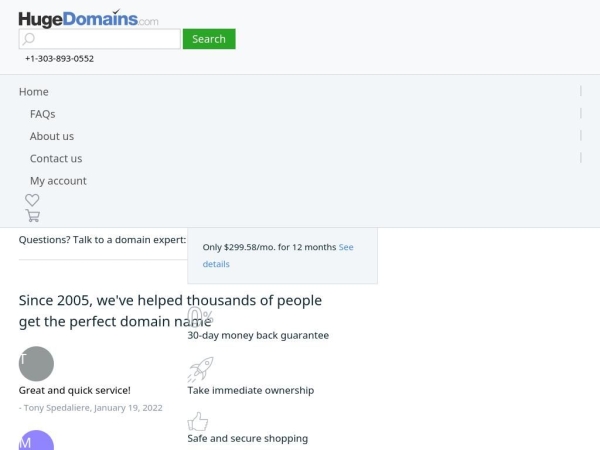Open the About us page
Screen dimensions: 600x450
tap(52, 136)
